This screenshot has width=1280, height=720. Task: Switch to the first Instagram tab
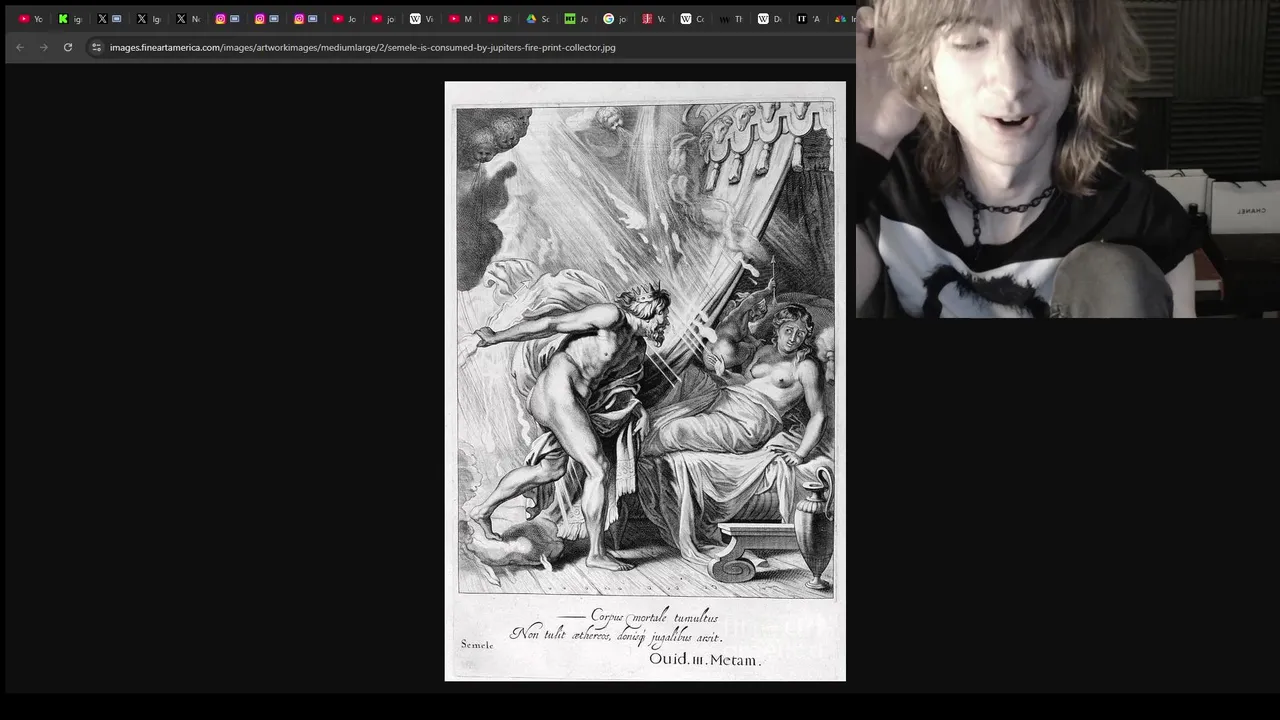pyautogui.click(x=227, y=19)
